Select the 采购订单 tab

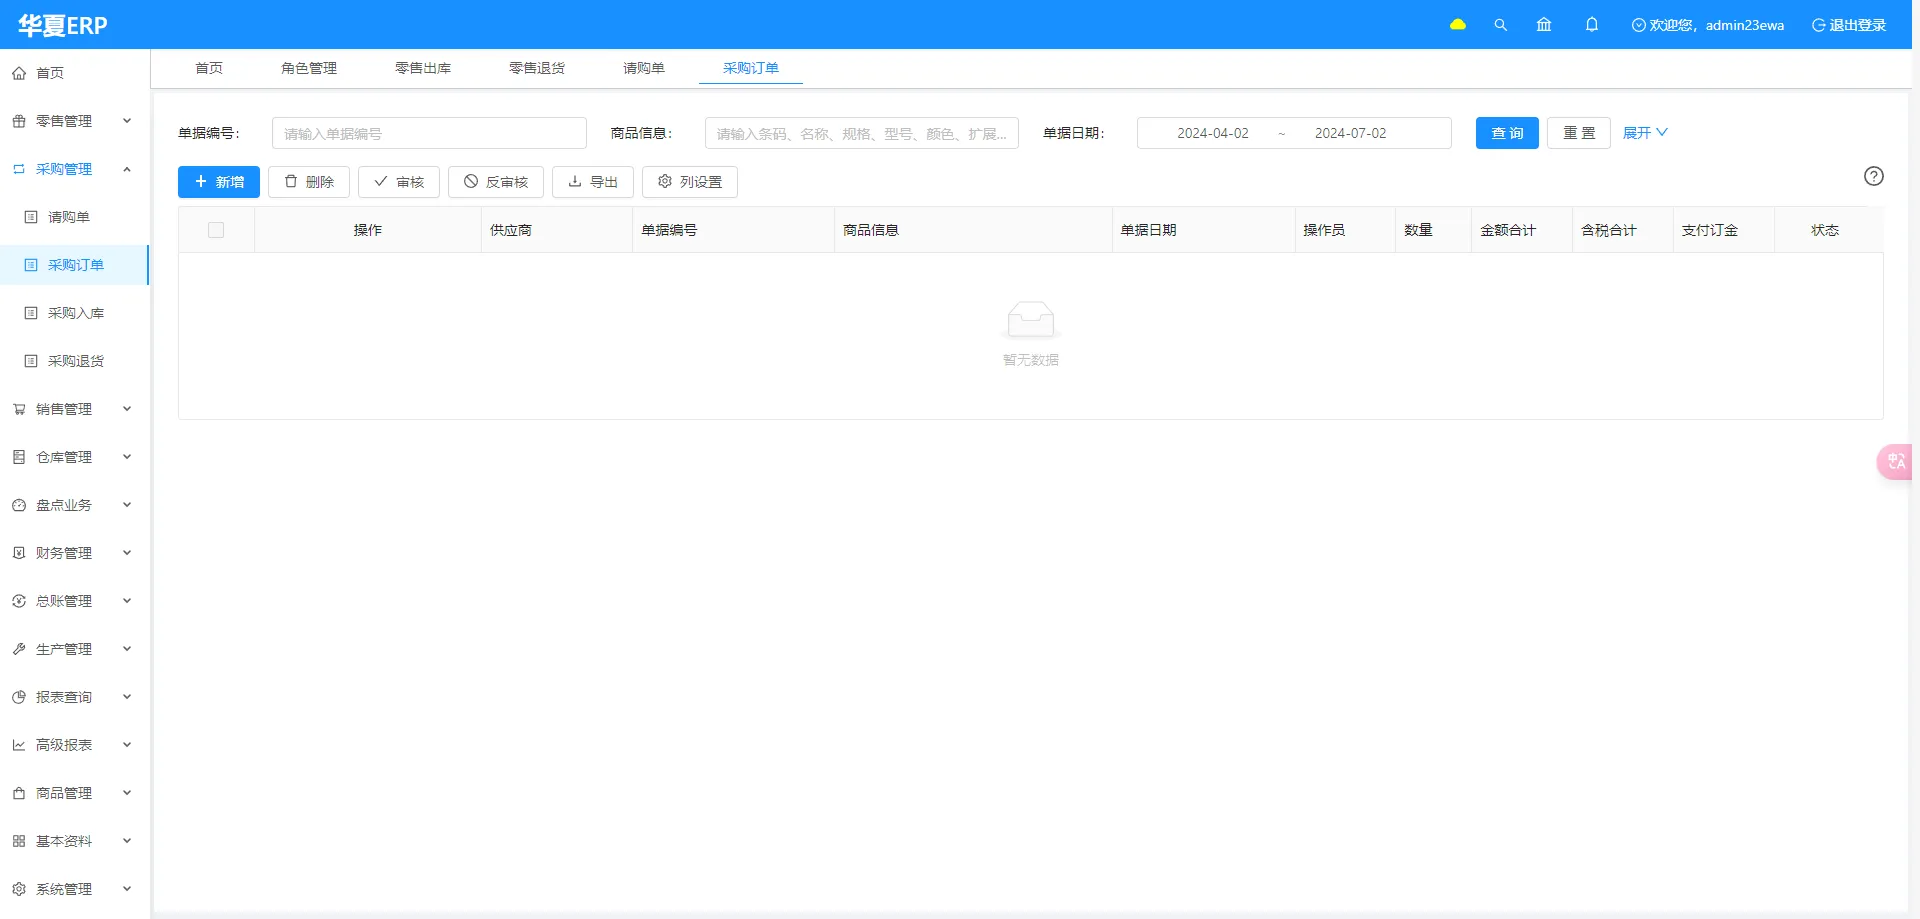pos(751,68)
